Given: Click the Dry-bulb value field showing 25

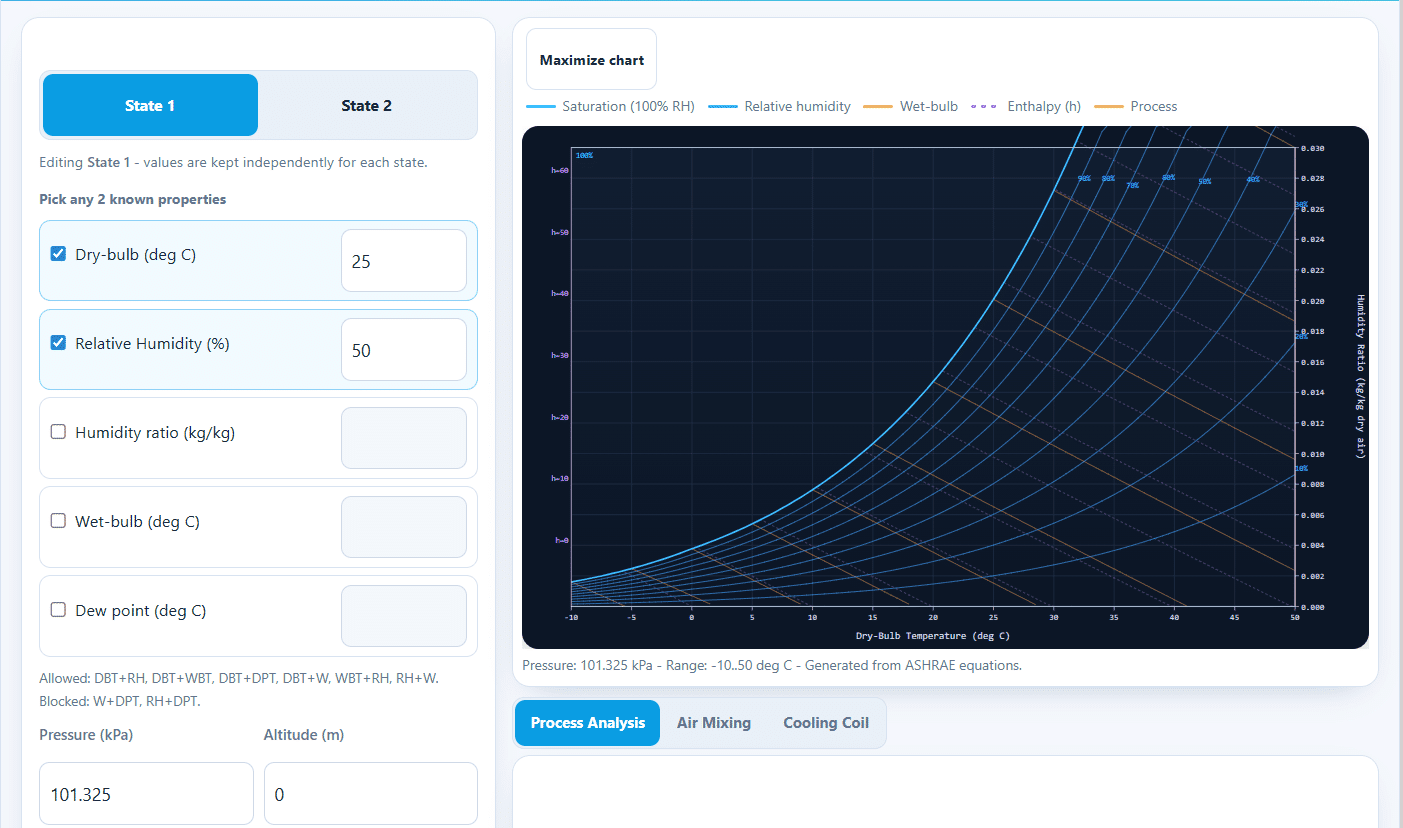Looking at the screenshot, I should 404,261.
